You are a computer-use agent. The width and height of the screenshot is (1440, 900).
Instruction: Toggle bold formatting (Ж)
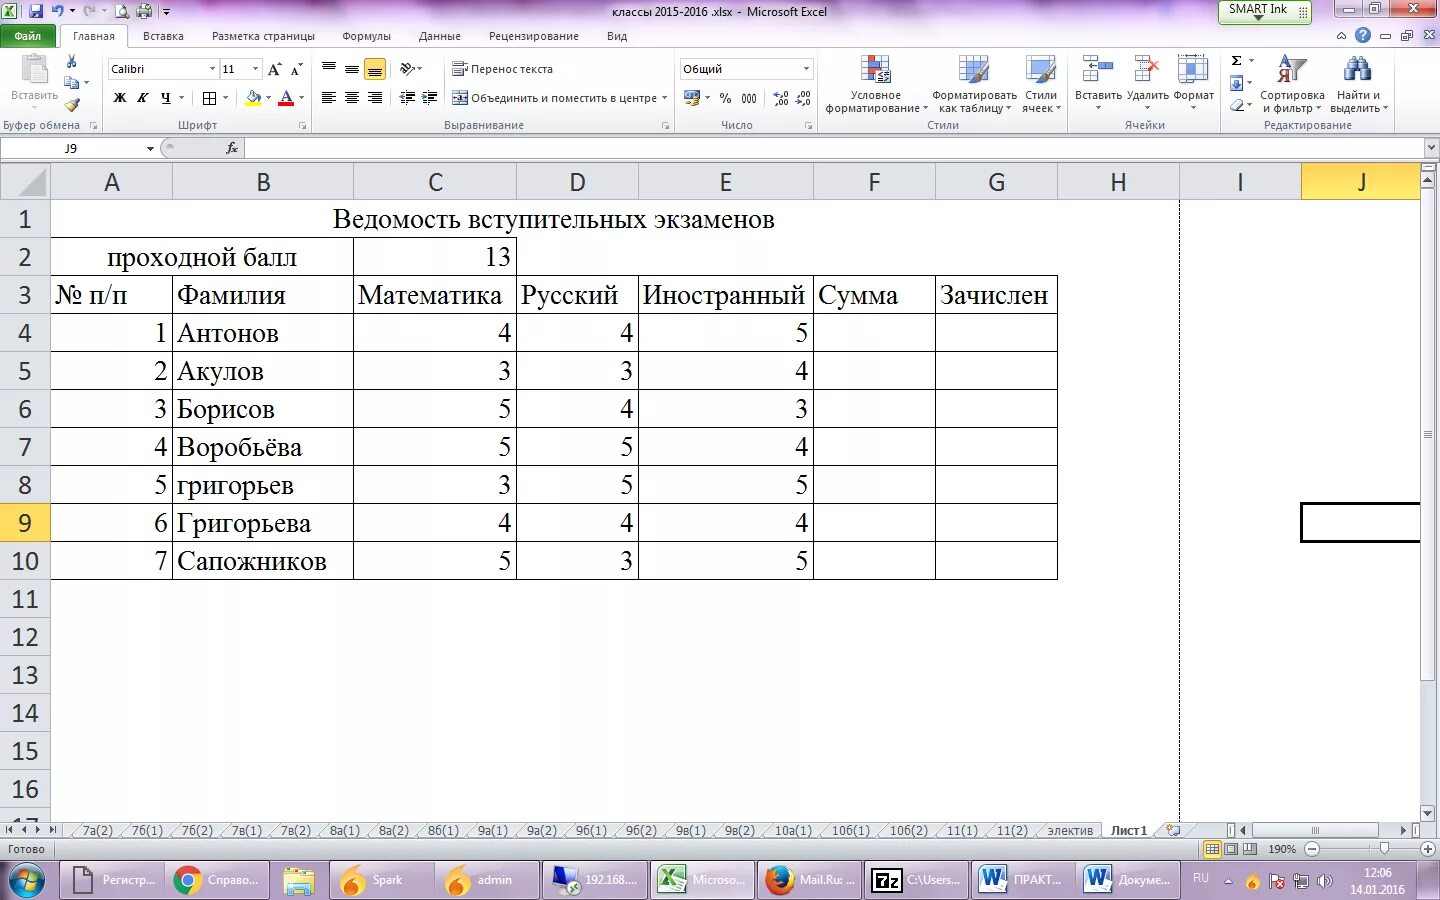[120, 98]
